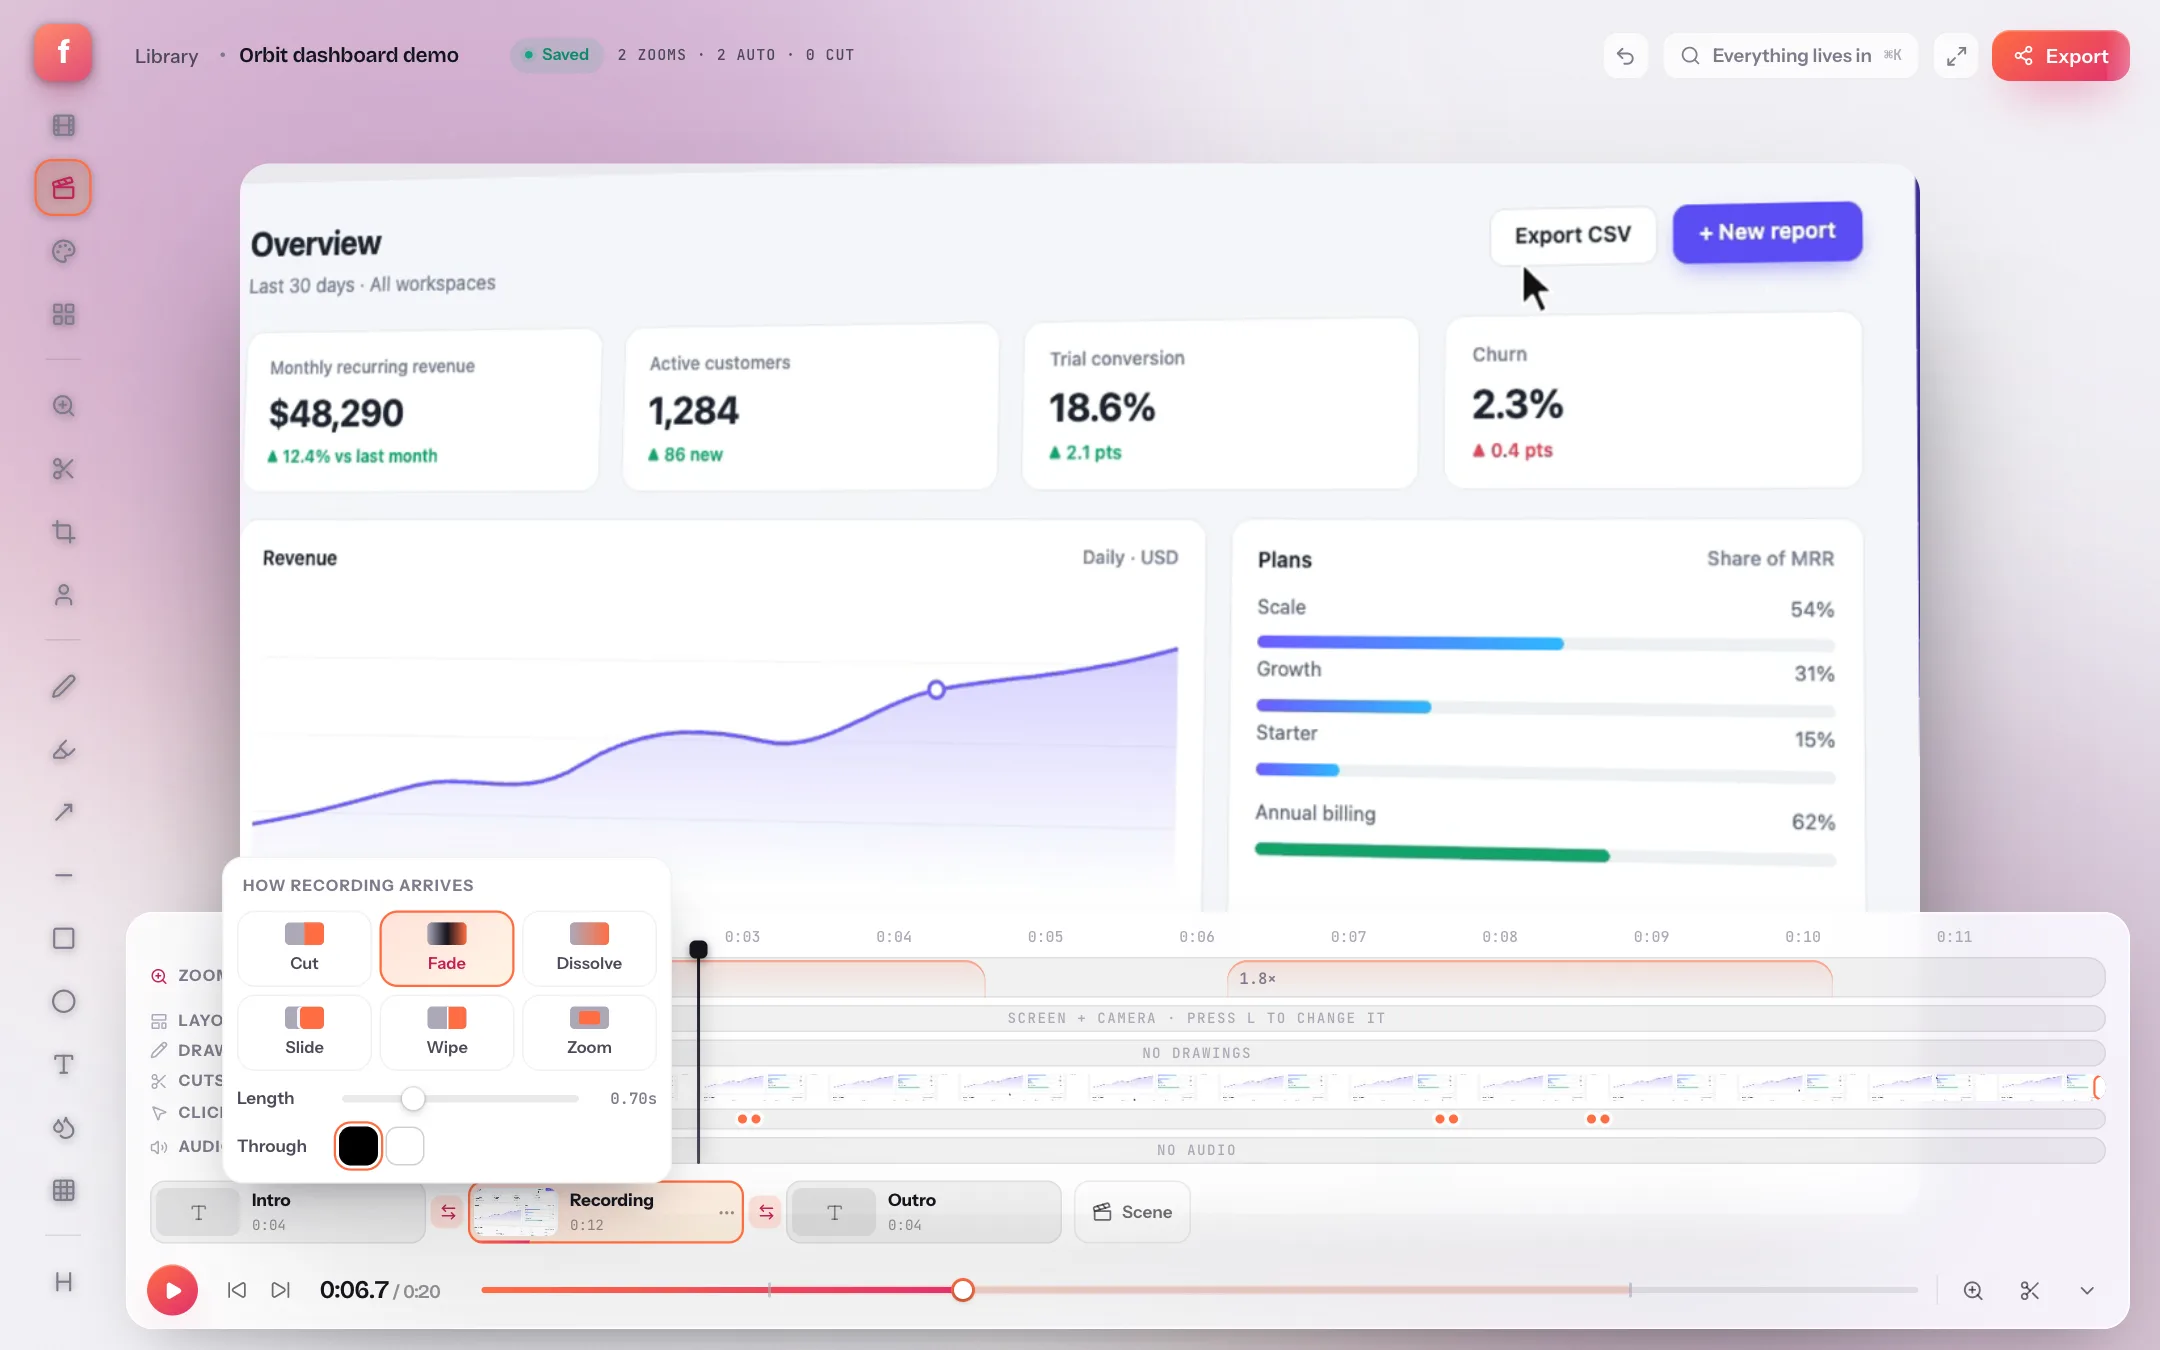This screenshot has width=2160, height=1350.
Task: Choose the Fade transition
Action: (x=446, y=948)
